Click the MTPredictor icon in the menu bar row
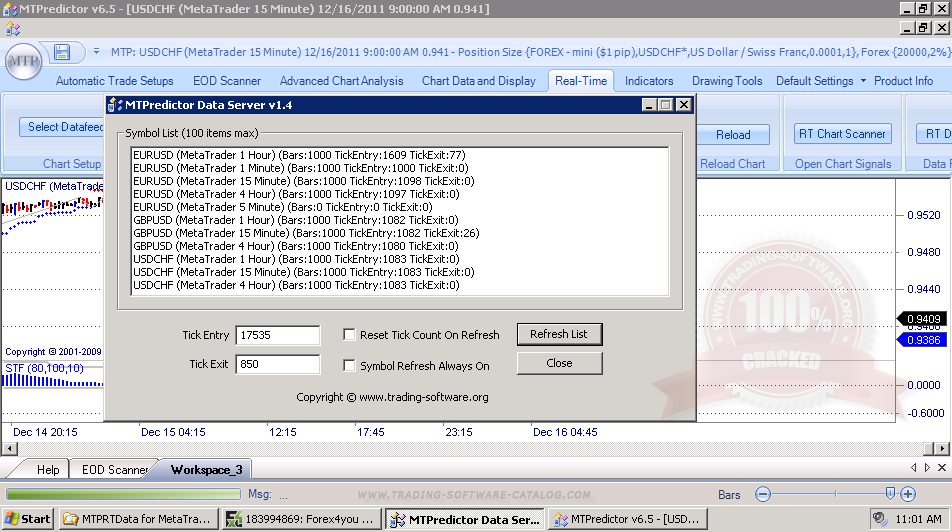This screenshot has height=532, width=952. 12,29
